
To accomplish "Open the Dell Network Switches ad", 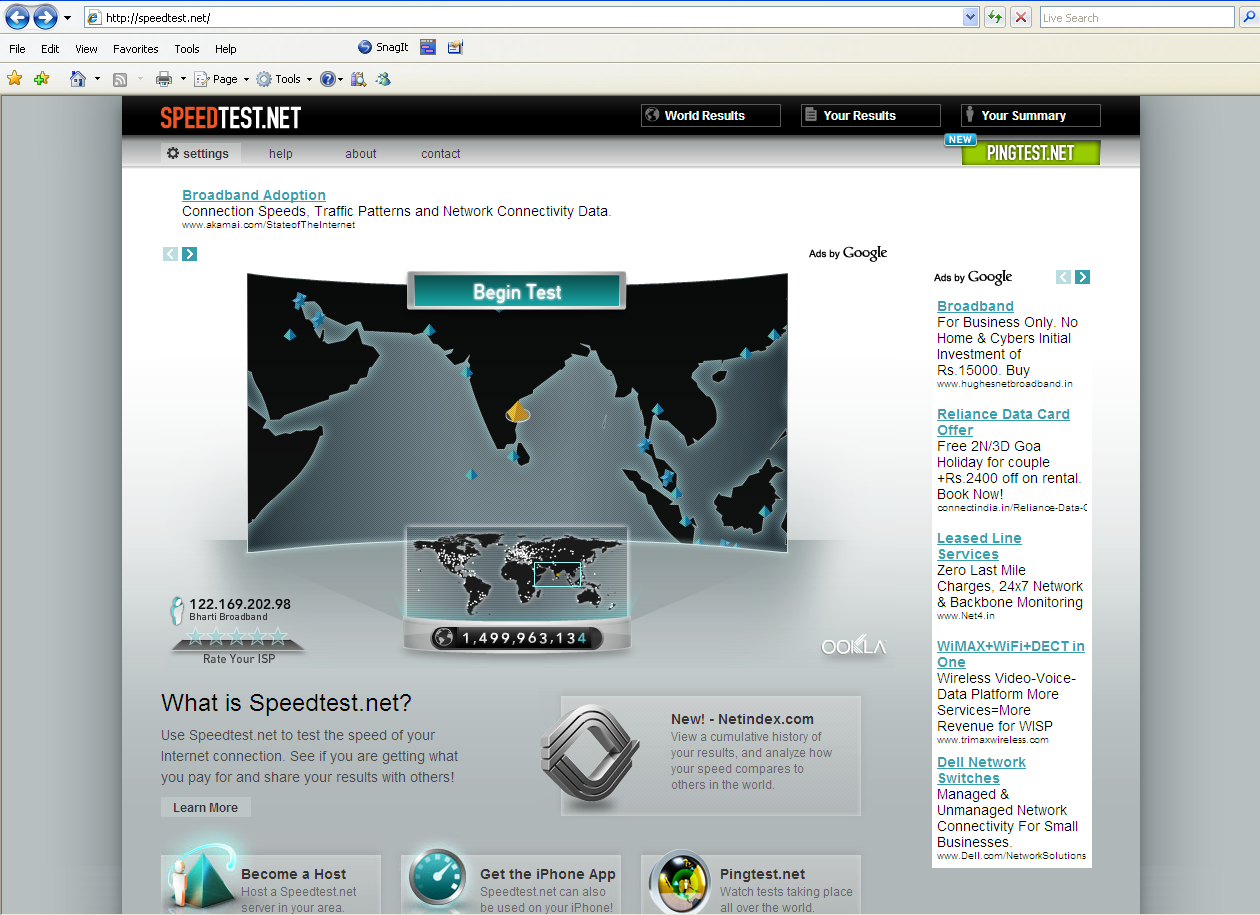I will [981, 770].
